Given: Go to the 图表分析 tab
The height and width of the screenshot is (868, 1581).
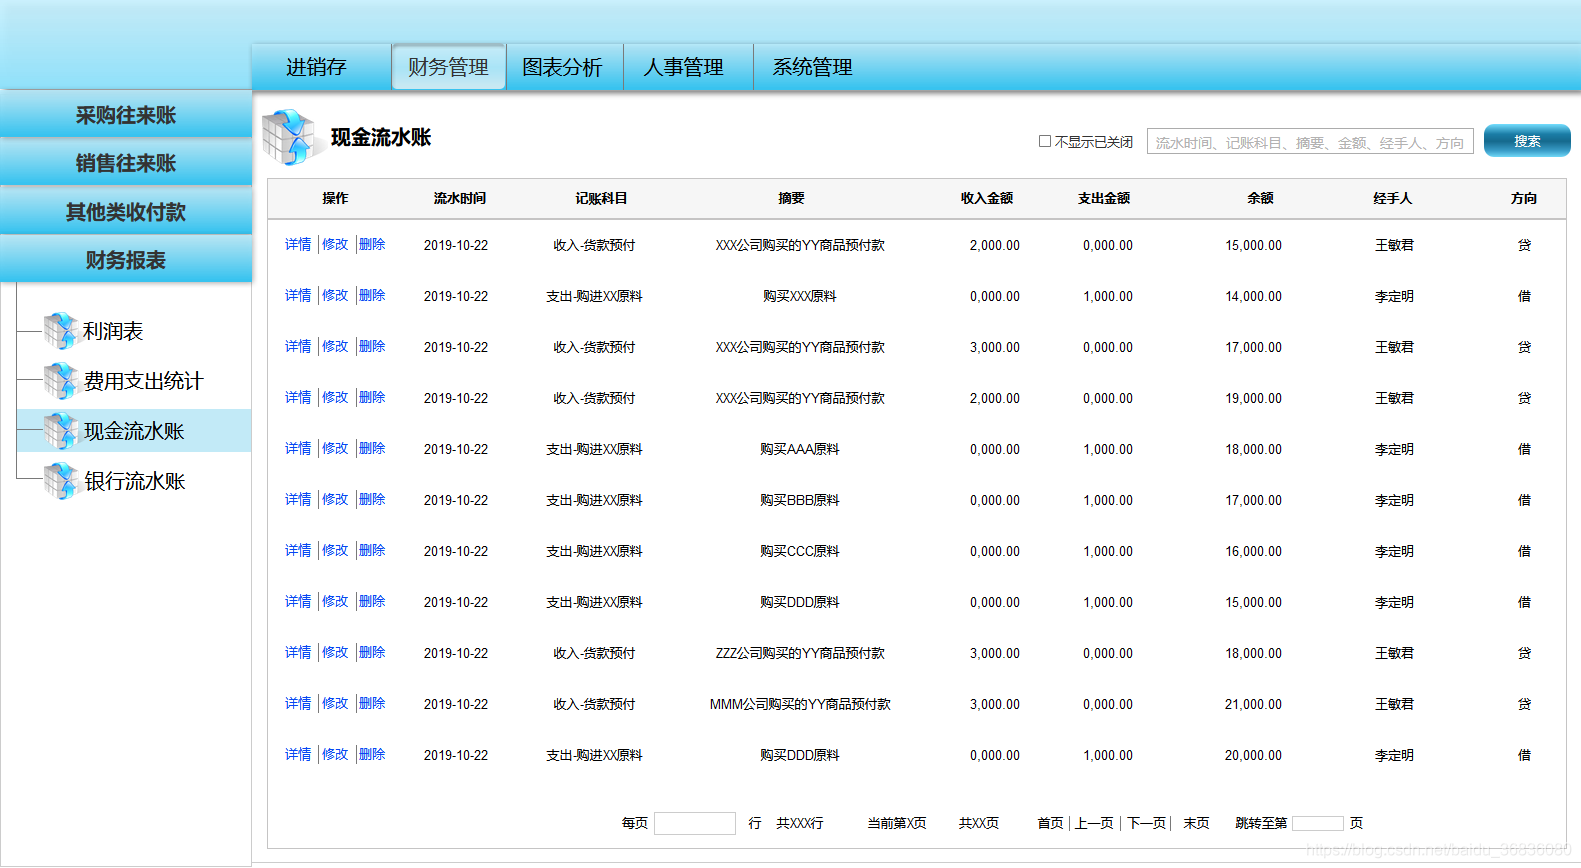Looking at the screenshot, I should 563,67.
